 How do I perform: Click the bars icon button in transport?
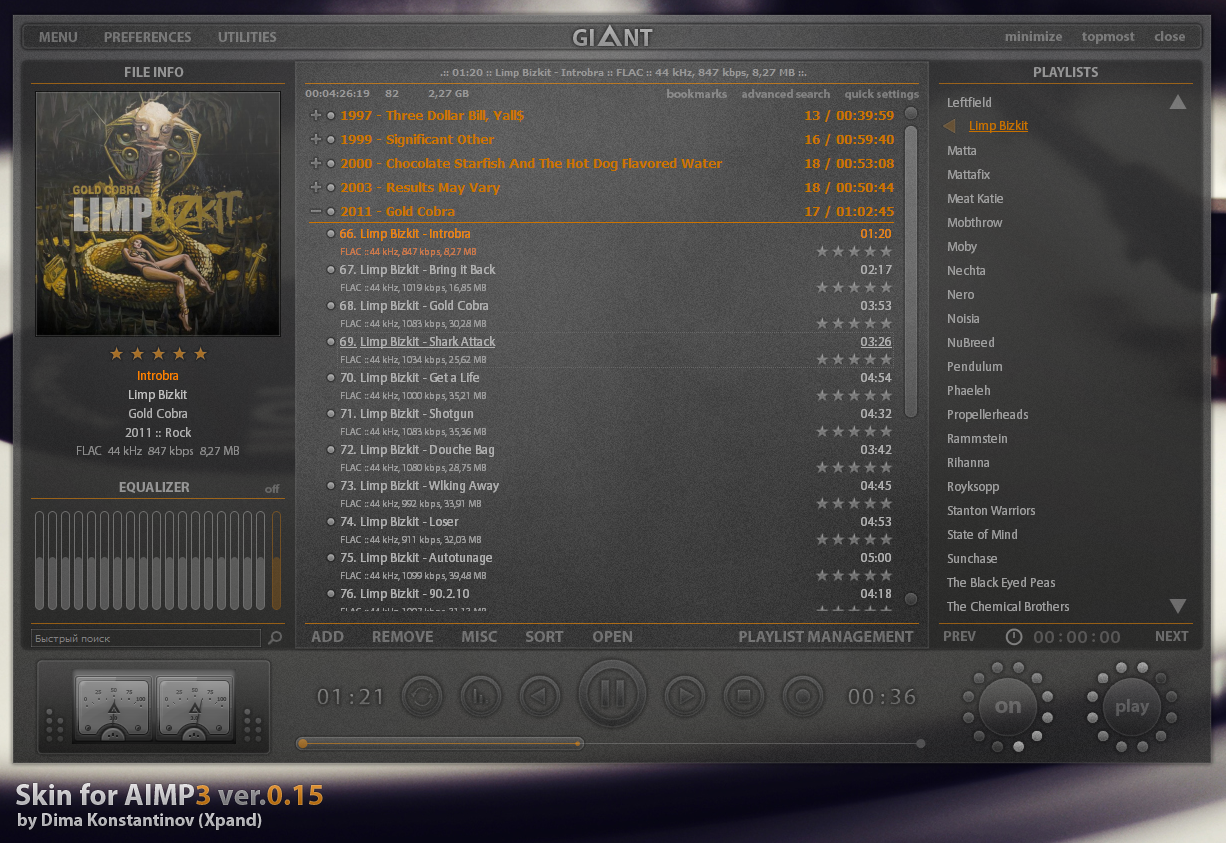[x=481, y=695]
